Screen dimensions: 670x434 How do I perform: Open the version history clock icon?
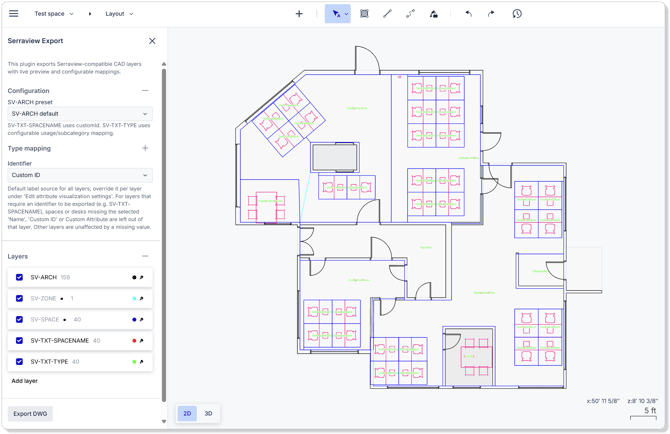click(517, 14)
